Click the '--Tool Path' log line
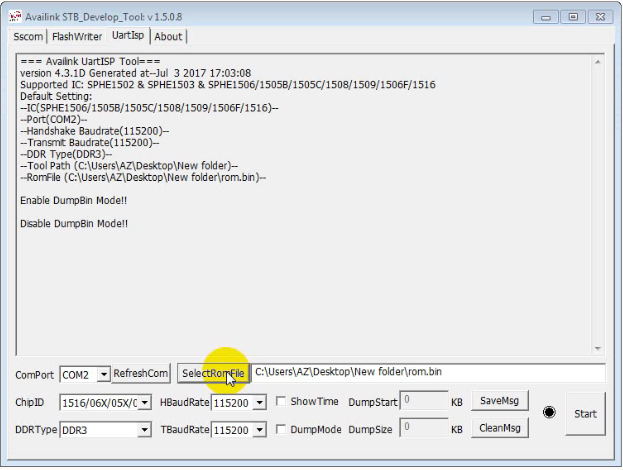The image size is (623, 470). click(x=129, y=166)
